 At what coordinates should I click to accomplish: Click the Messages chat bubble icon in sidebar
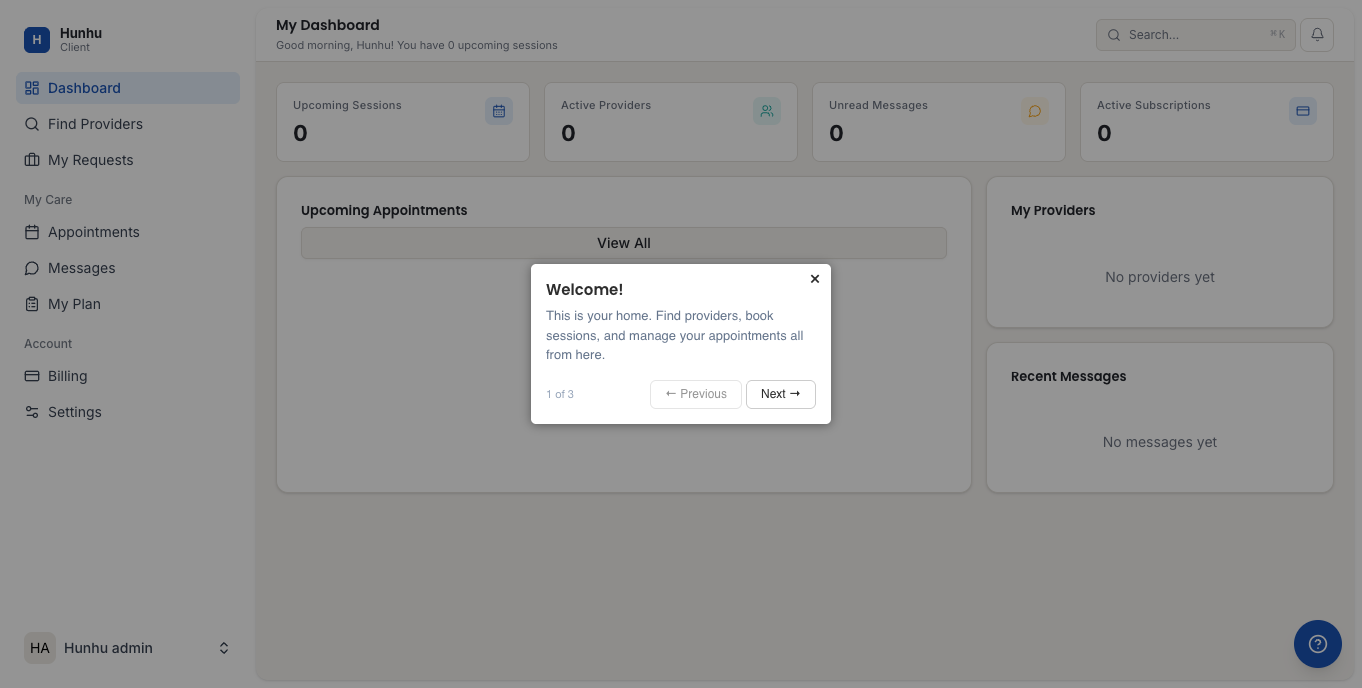click(32, 268)
